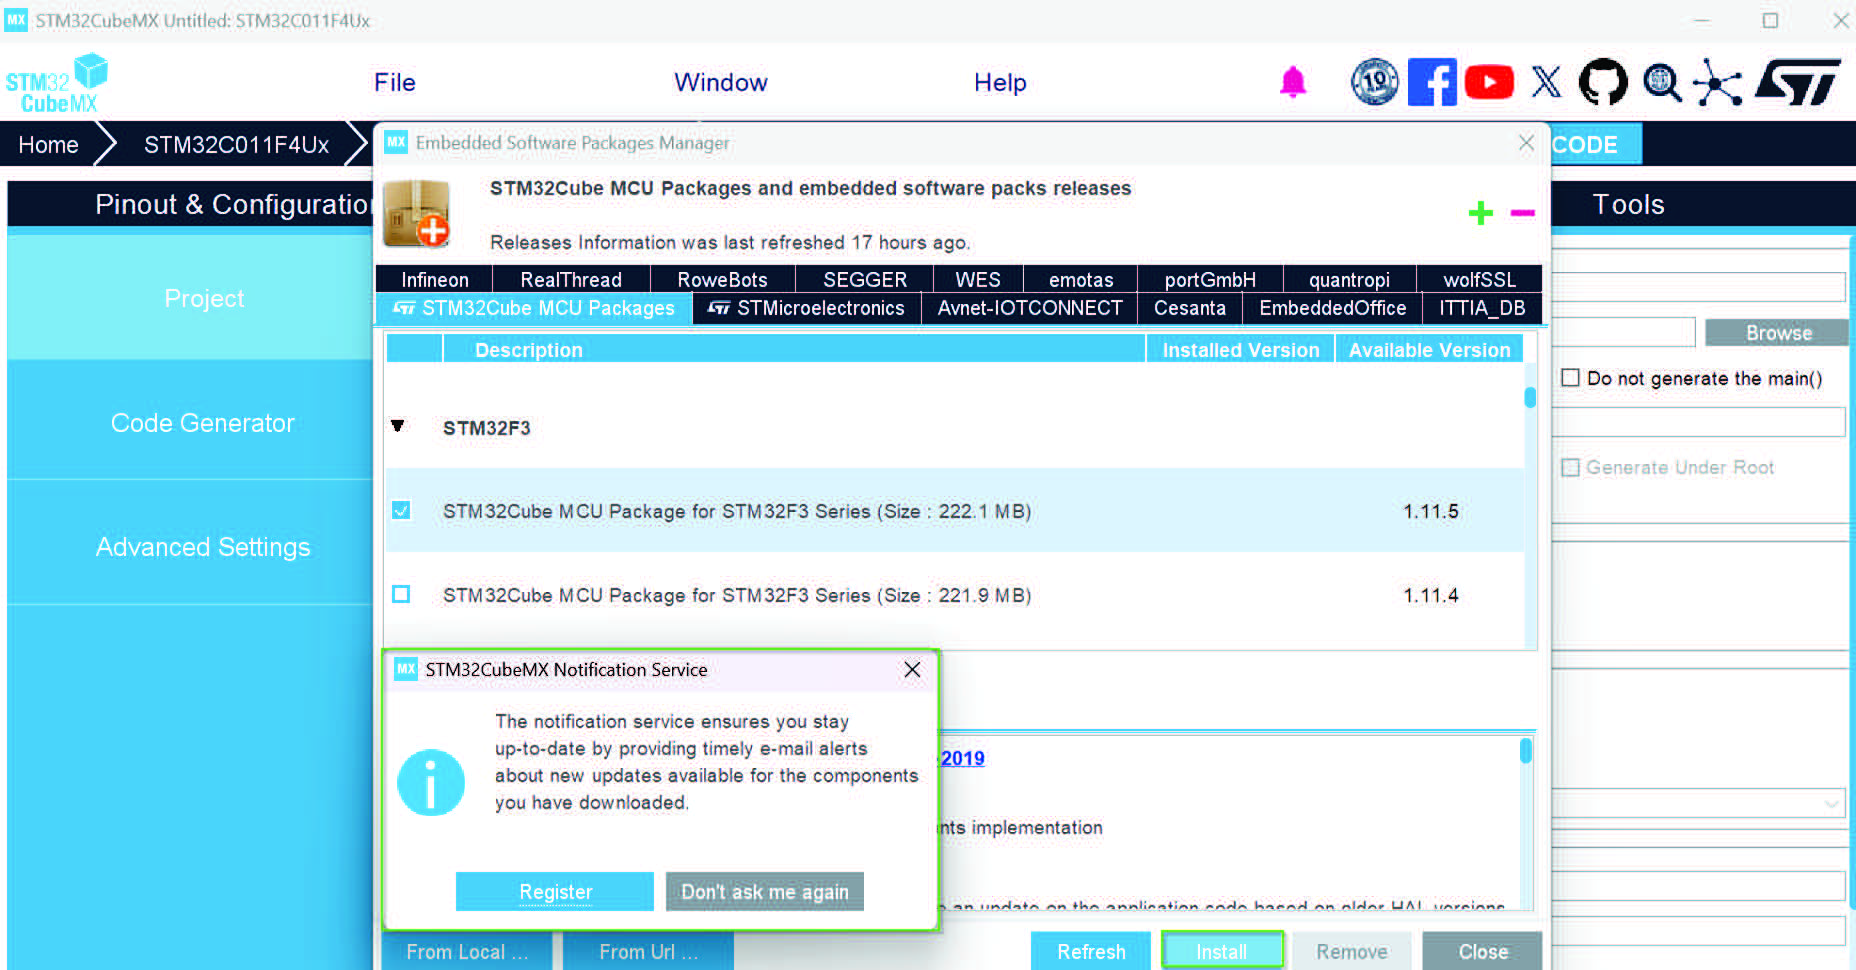Open the GitHub icon in header
The height and width of the screenshot is (970, 1856).
pyautogui.click(x=1603, y=82)
